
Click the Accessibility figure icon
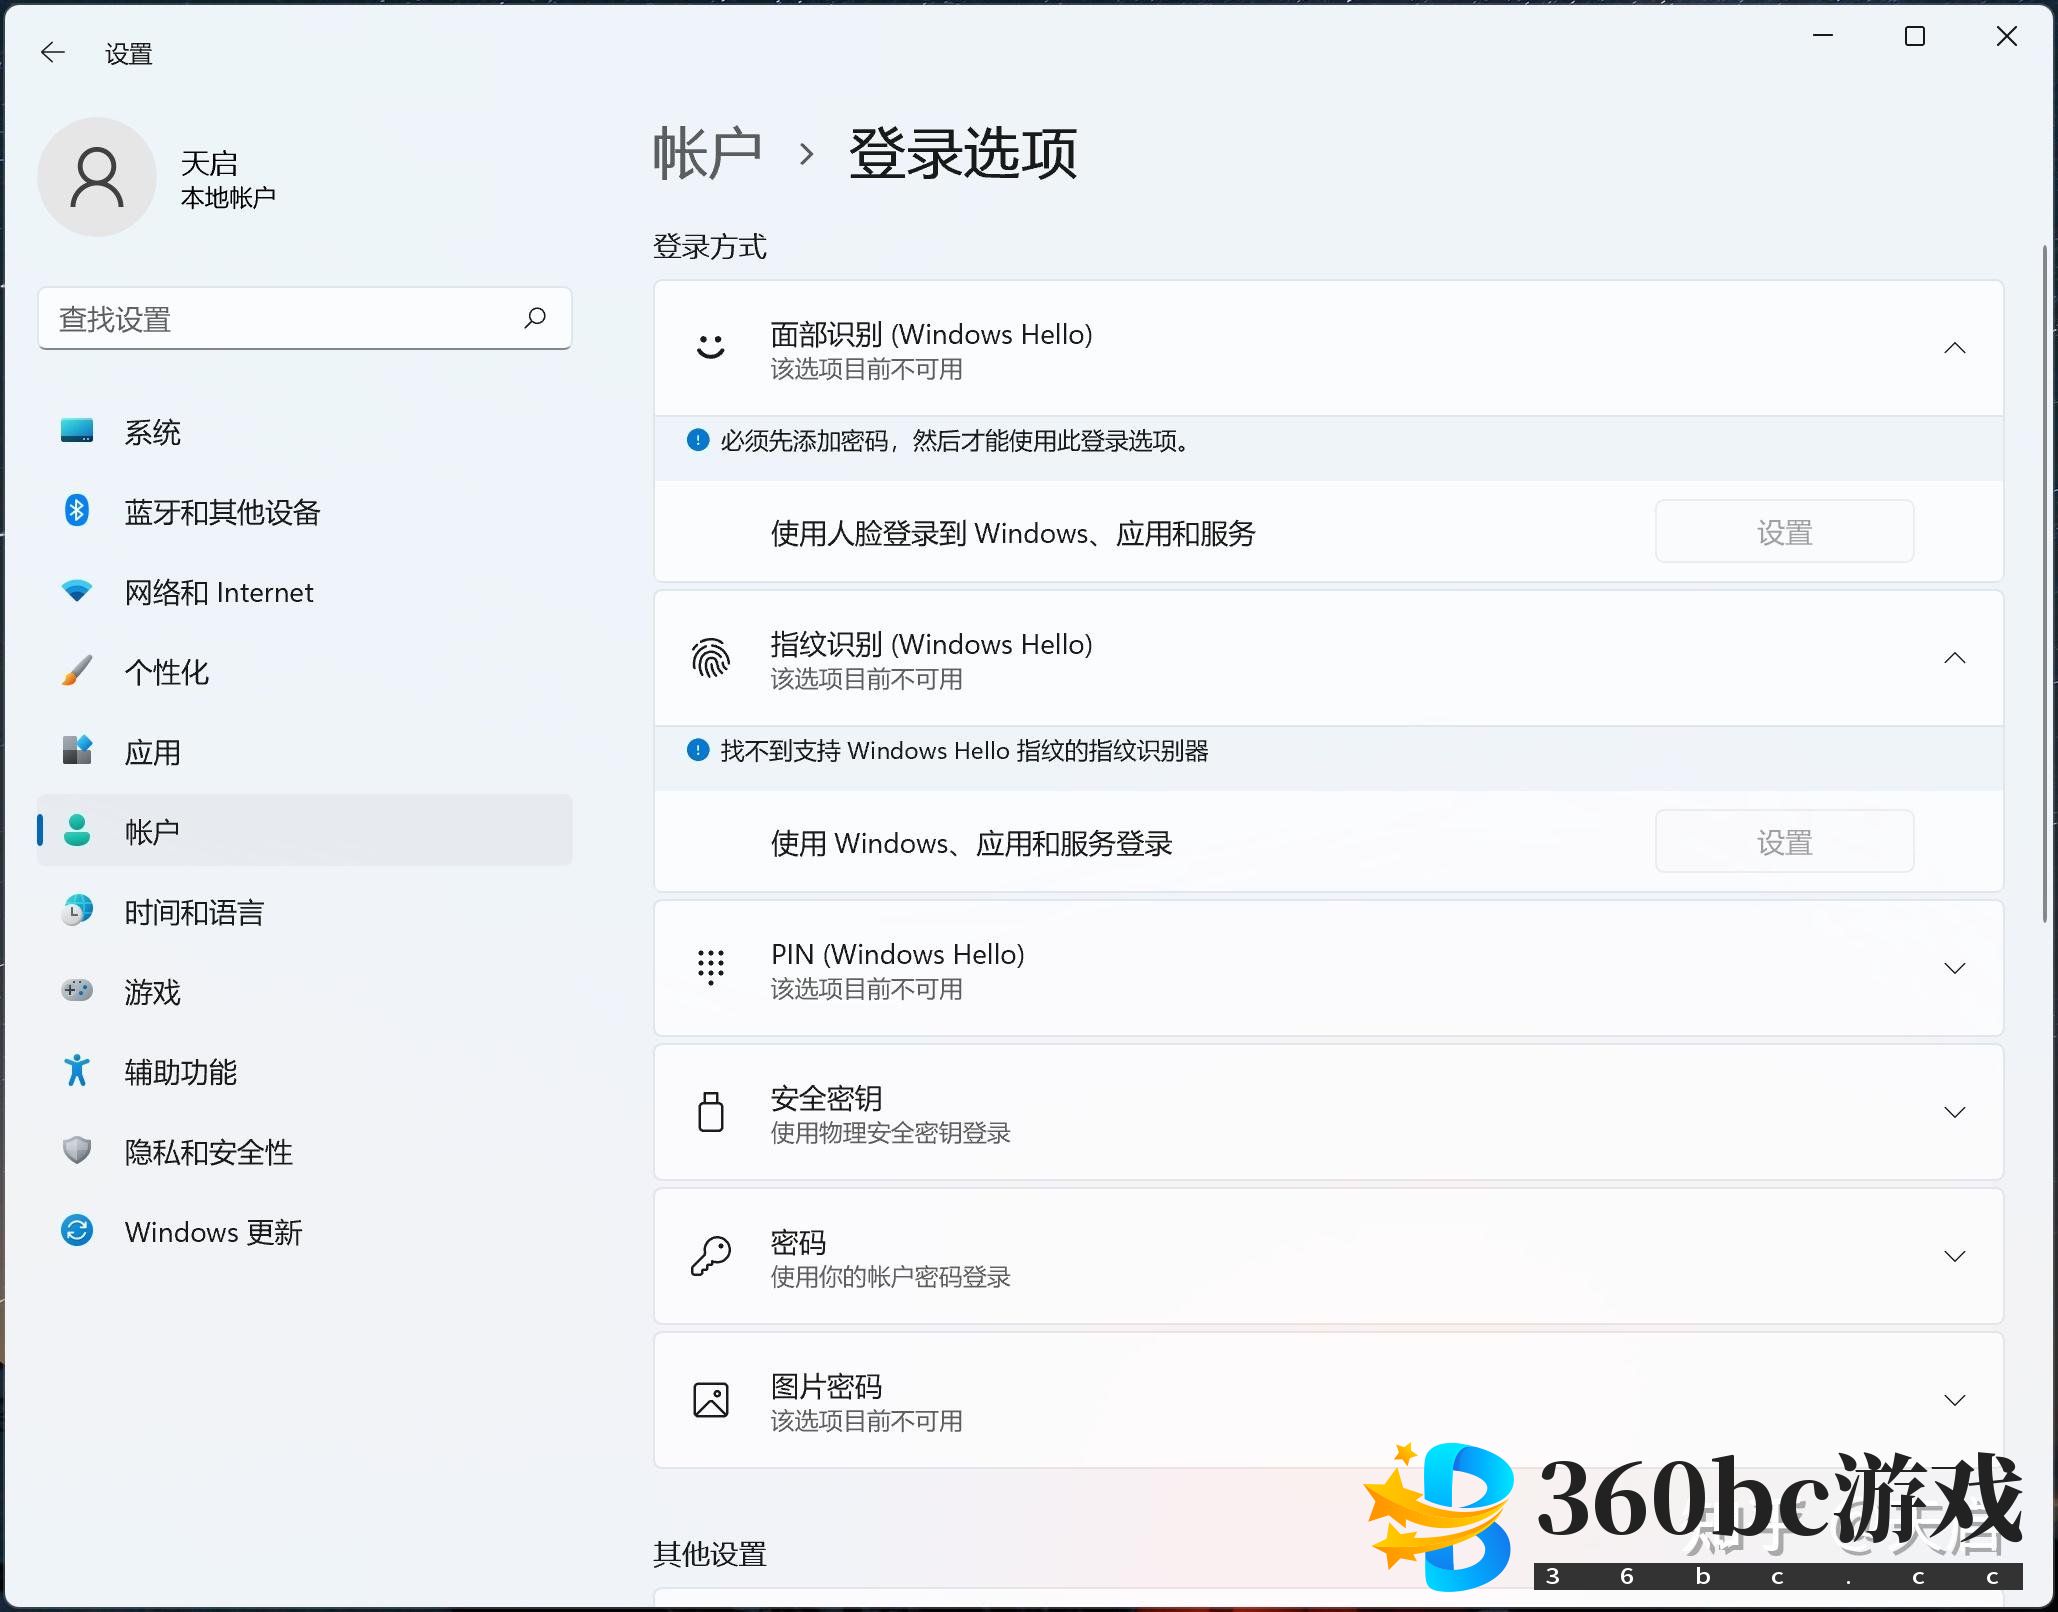point(77,1071)
